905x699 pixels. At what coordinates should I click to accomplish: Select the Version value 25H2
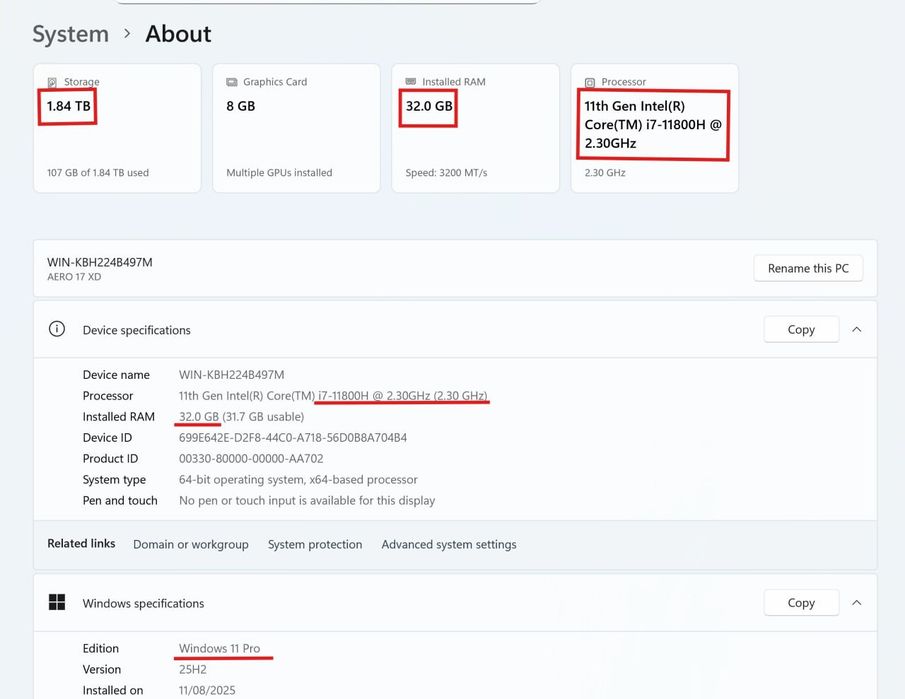[193, 670]
